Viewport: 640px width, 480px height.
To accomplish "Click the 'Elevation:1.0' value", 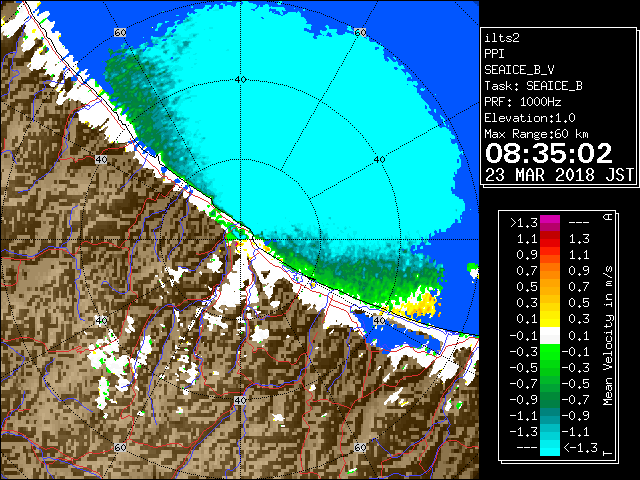I will click(x=530, y=118).
